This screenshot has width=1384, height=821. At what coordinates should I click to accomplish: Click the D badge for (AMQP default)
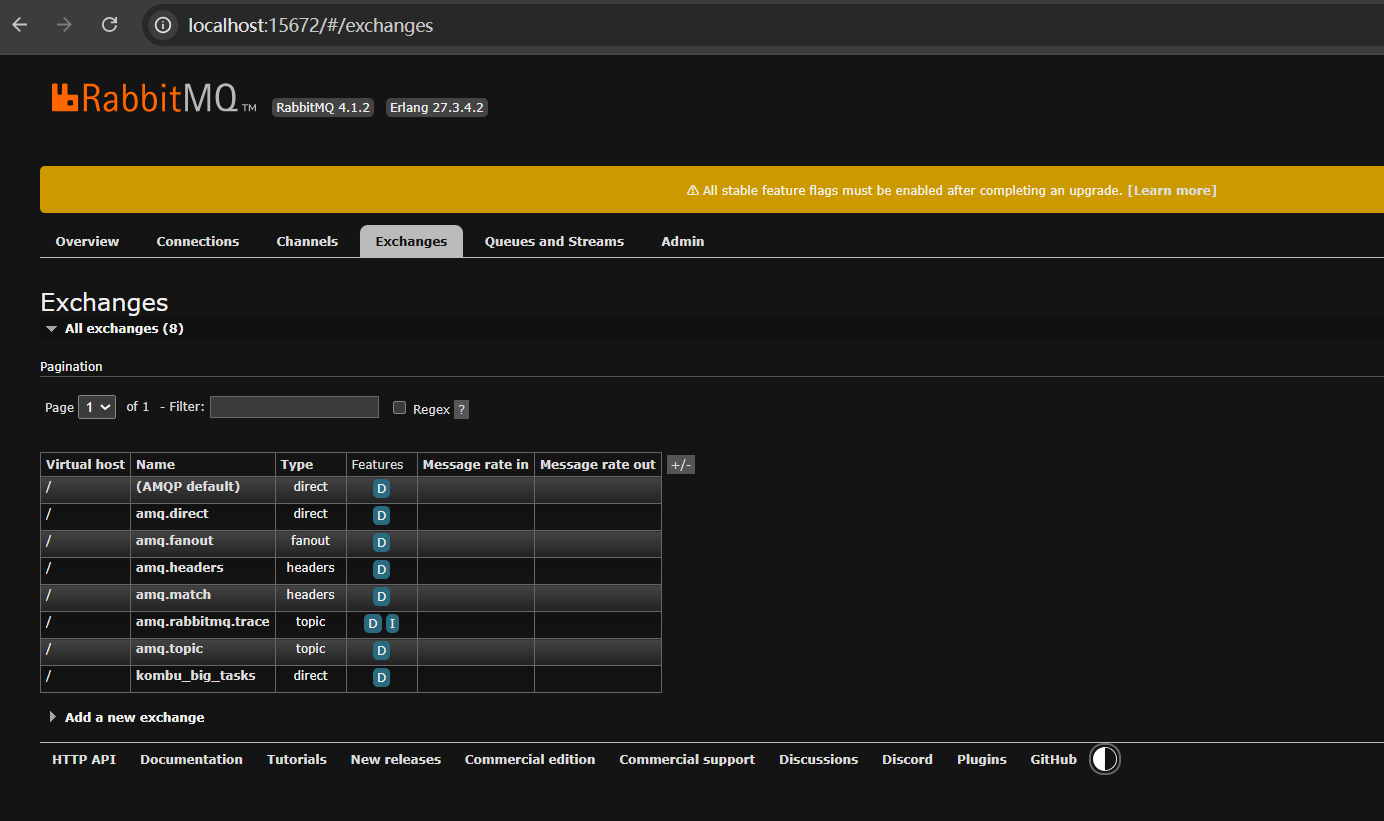tap(381, 489)
